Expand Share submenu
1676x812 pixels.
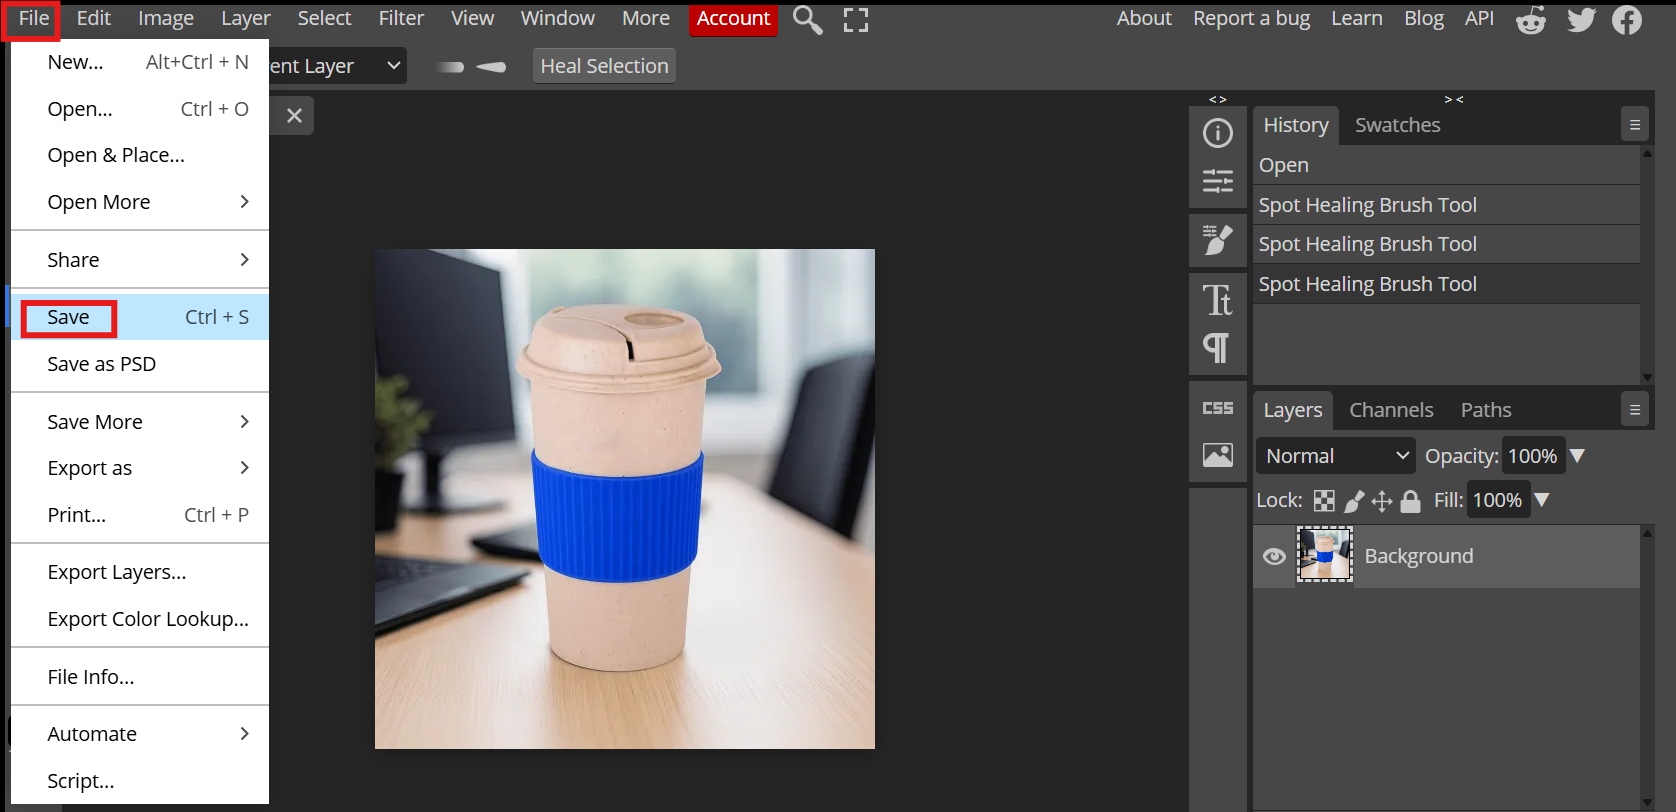coord(140,260)
